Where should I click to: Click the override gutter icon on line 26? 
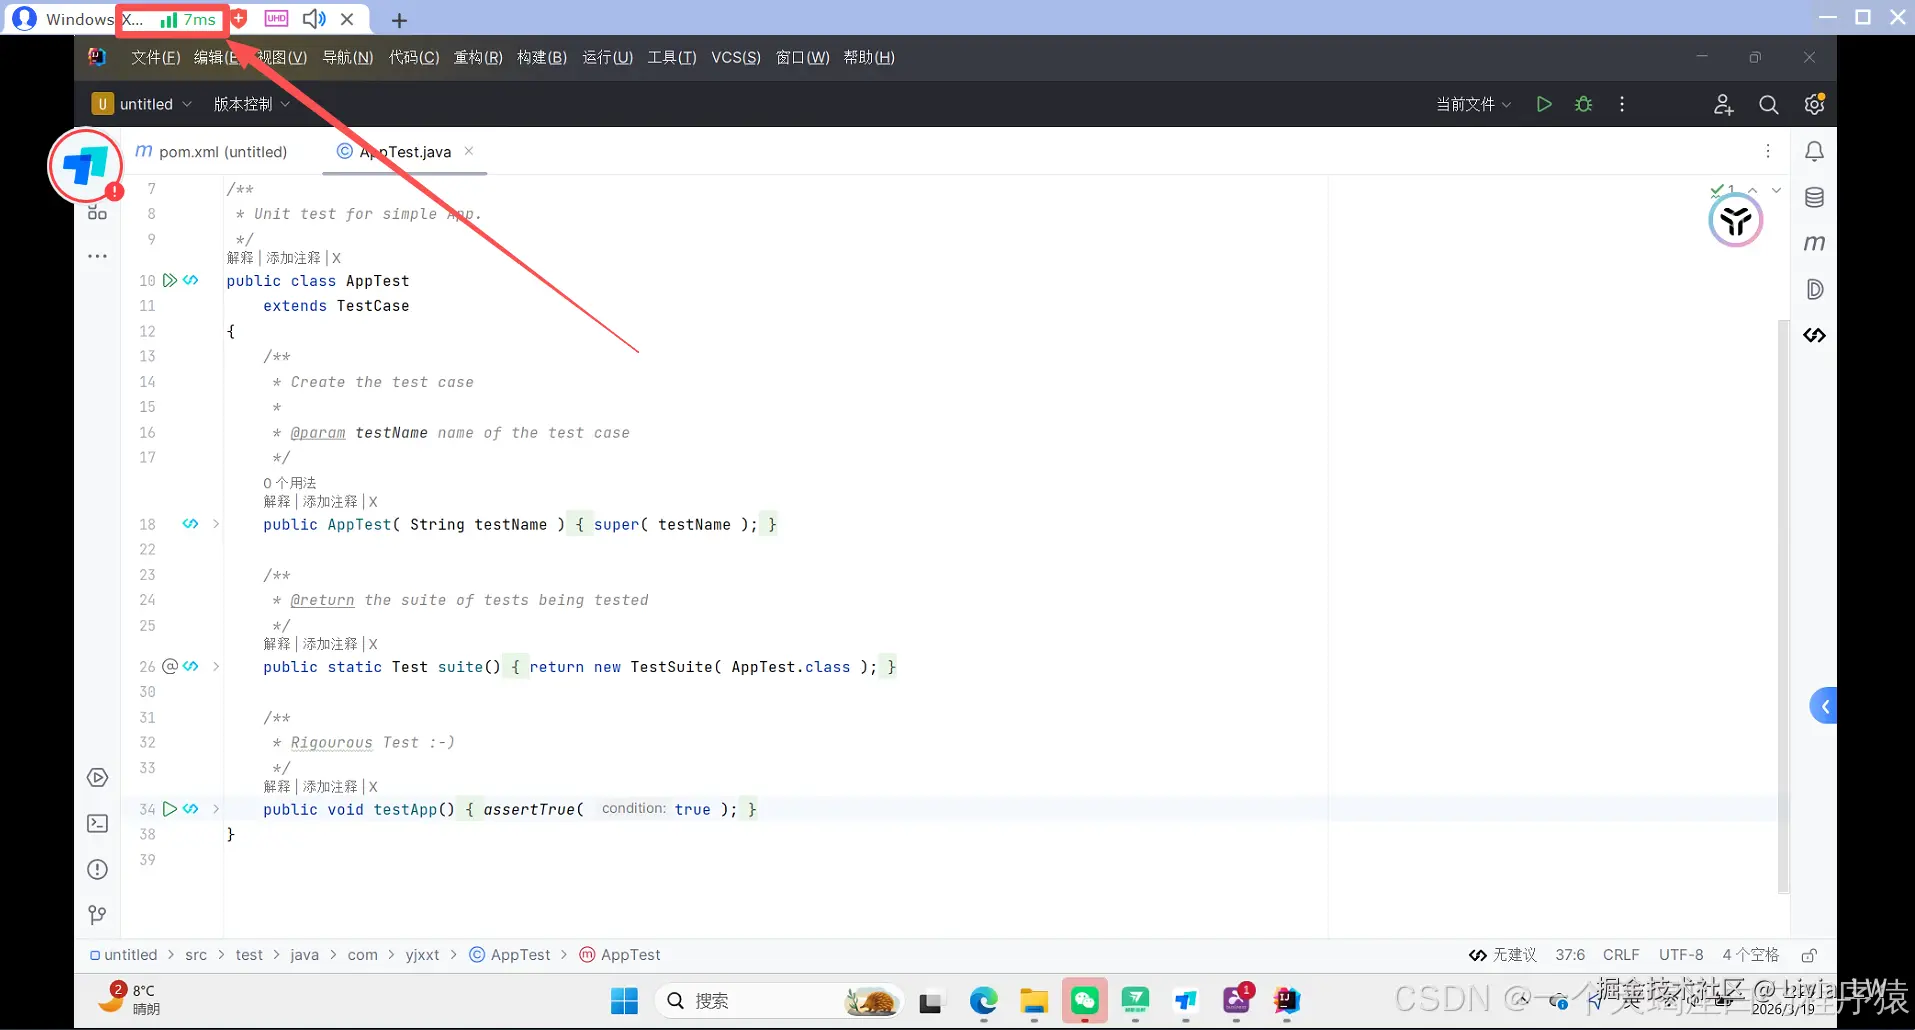tap(170, 666)
